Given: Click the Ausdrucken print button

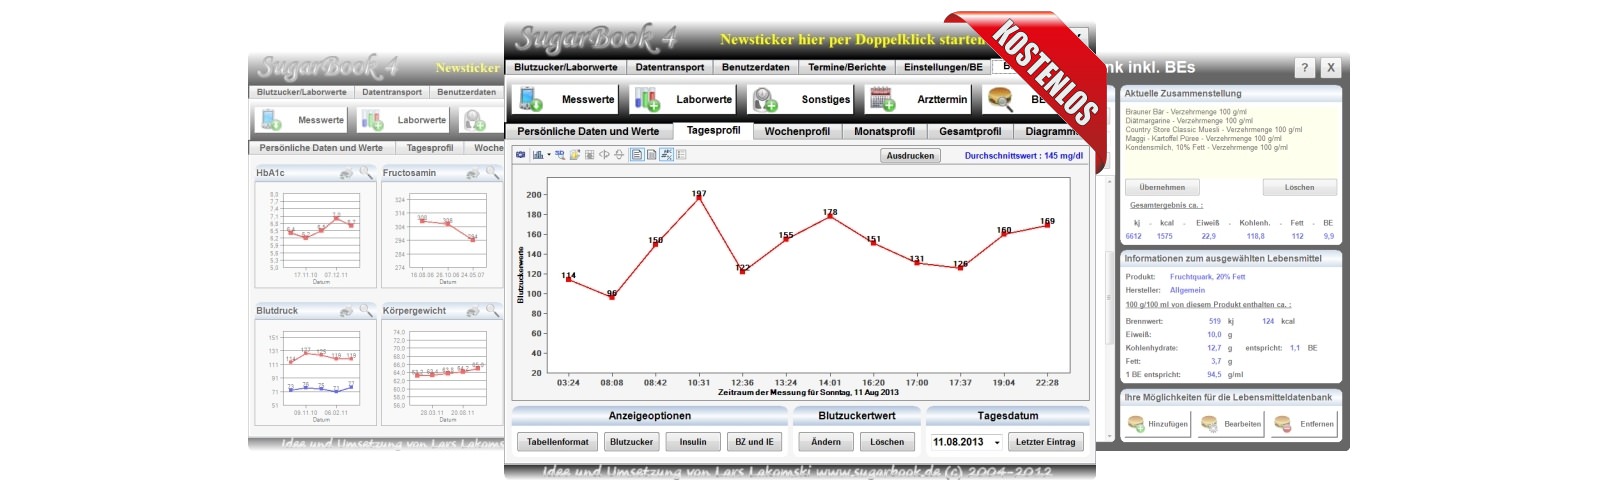Looking at the screenshot, I should [x=910, y=156].
